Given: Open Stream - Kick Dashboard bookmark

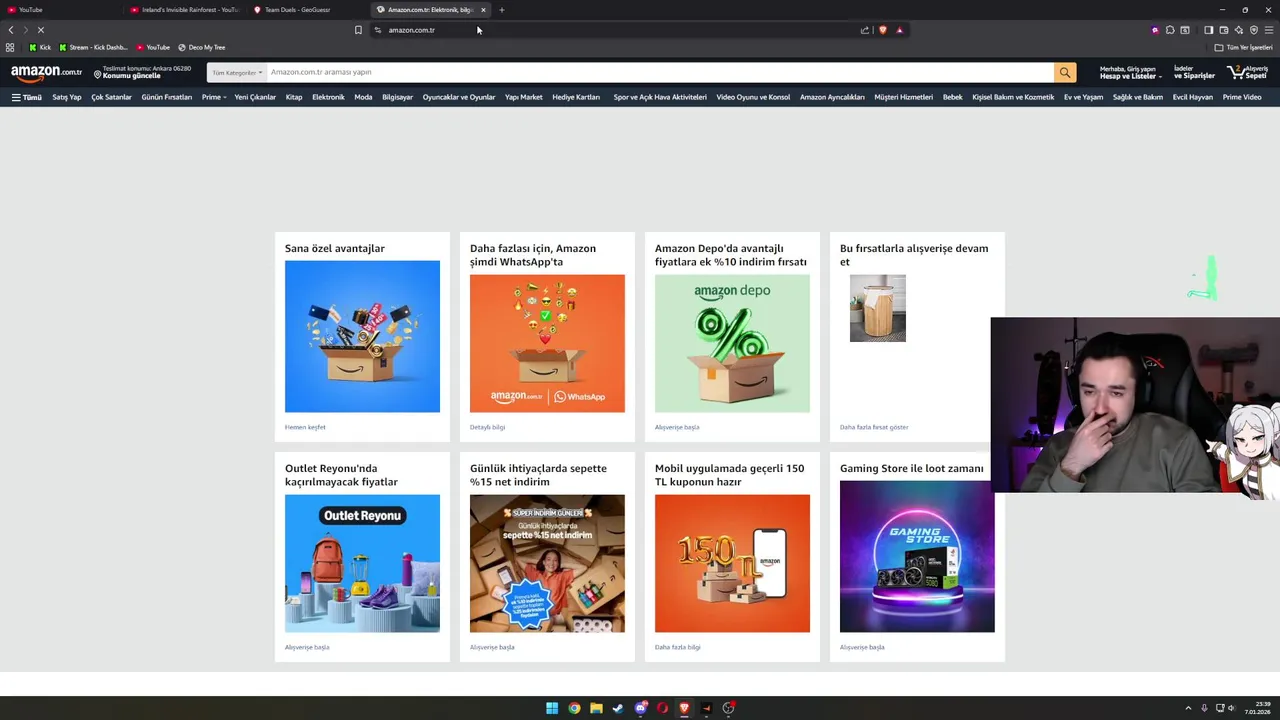Looking at the screenshot, I should coord(93,47).
